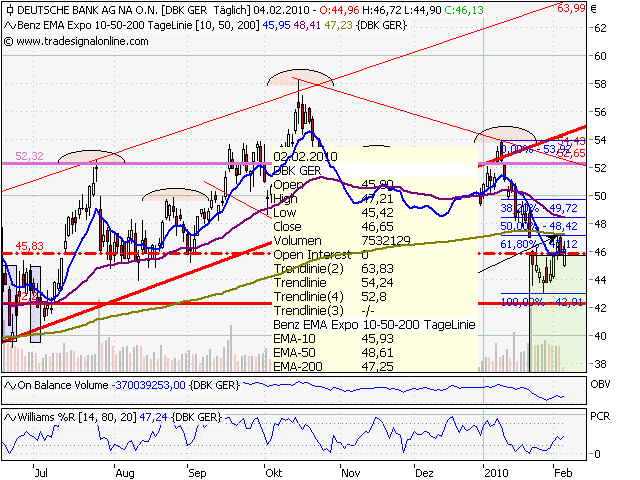The height and width of the screenshot is (480, 640).
Task: Select the DEUTSCHE BANK AG NA O.N. title
Action: pos(88,10)
